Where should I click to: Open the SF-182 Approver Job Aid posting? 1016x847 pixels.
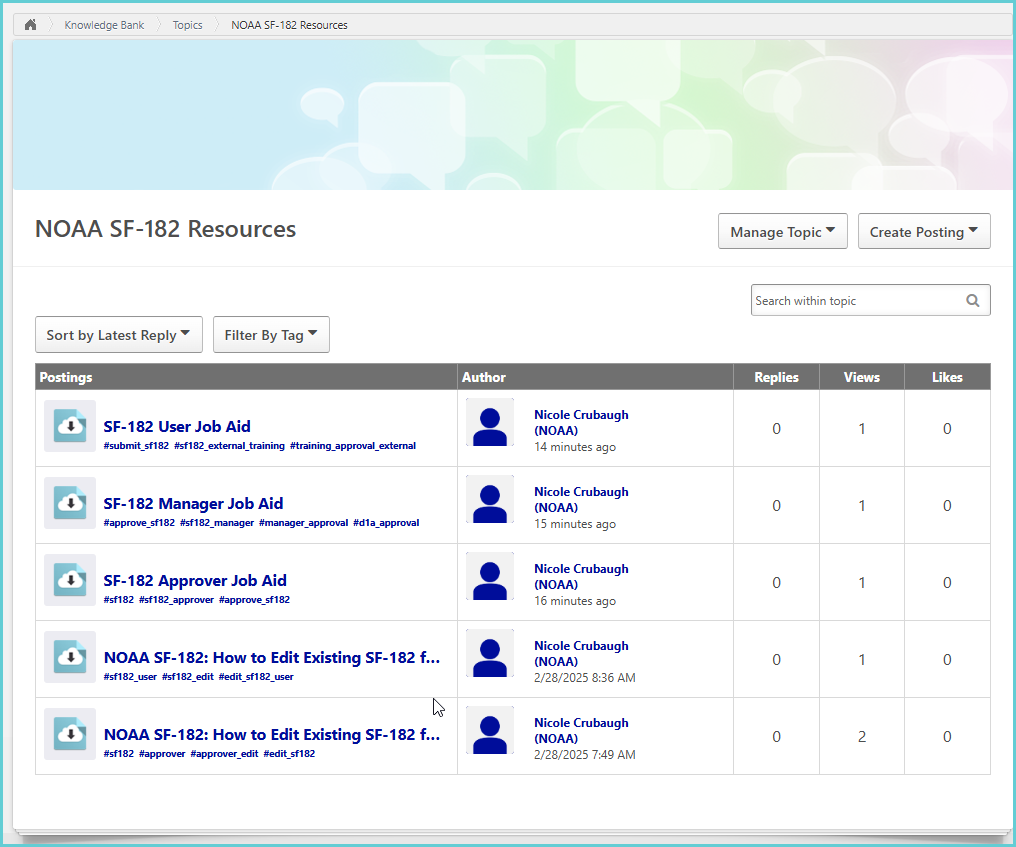click(x=195, y=581)
